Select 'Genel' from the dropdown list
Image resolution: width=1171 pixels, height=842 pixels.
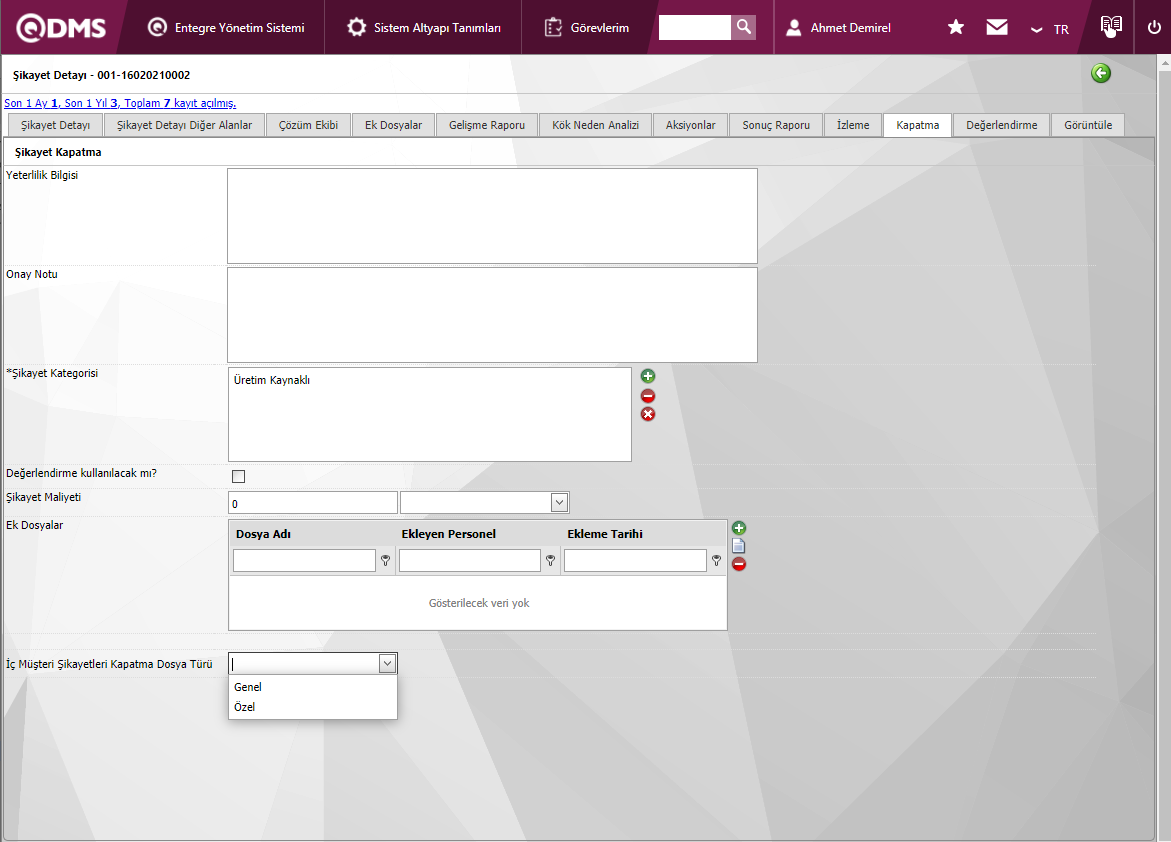coord(248,687)
